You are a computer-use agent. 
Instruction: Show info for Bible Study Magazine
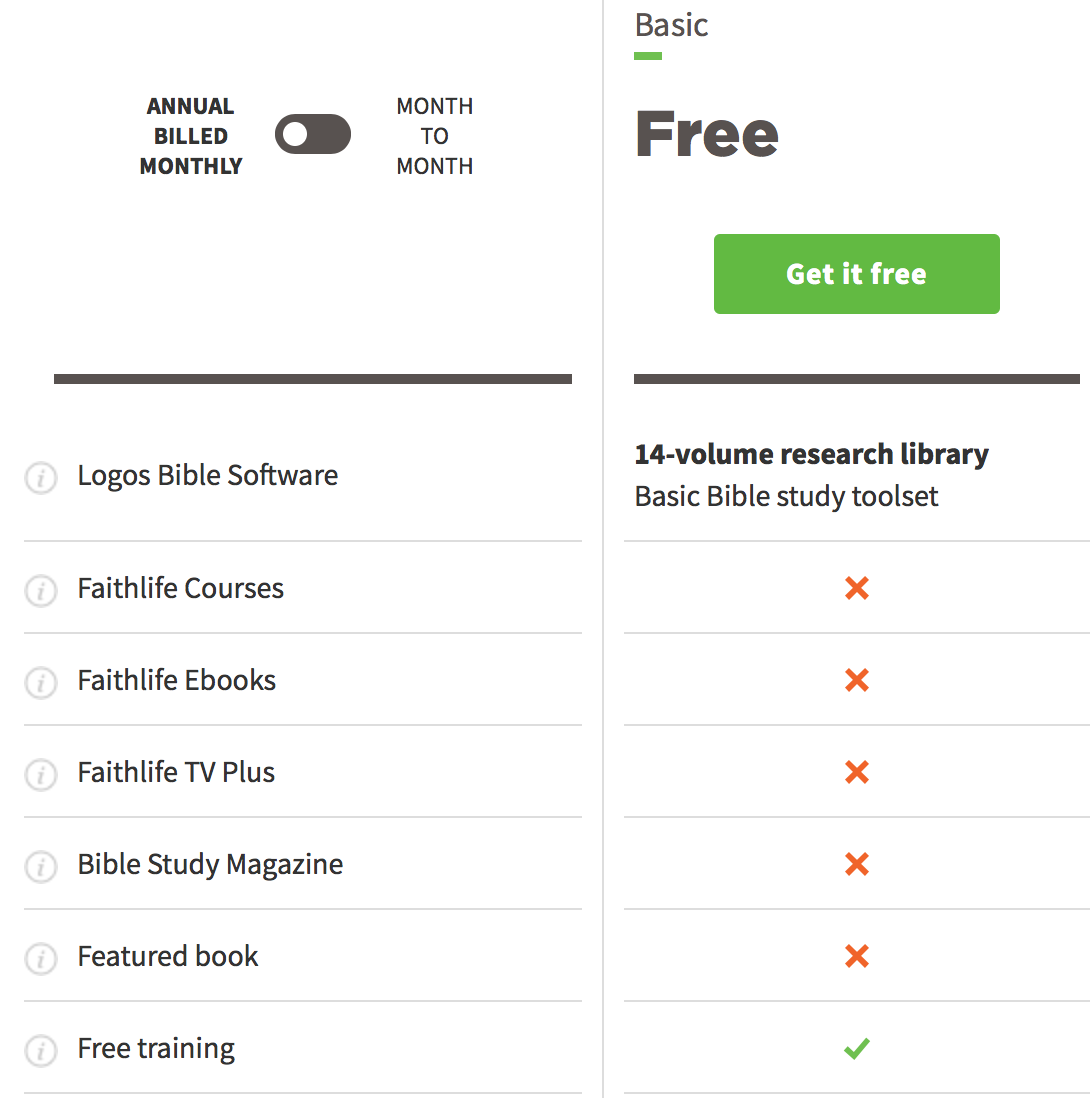[x=40, y=867]
